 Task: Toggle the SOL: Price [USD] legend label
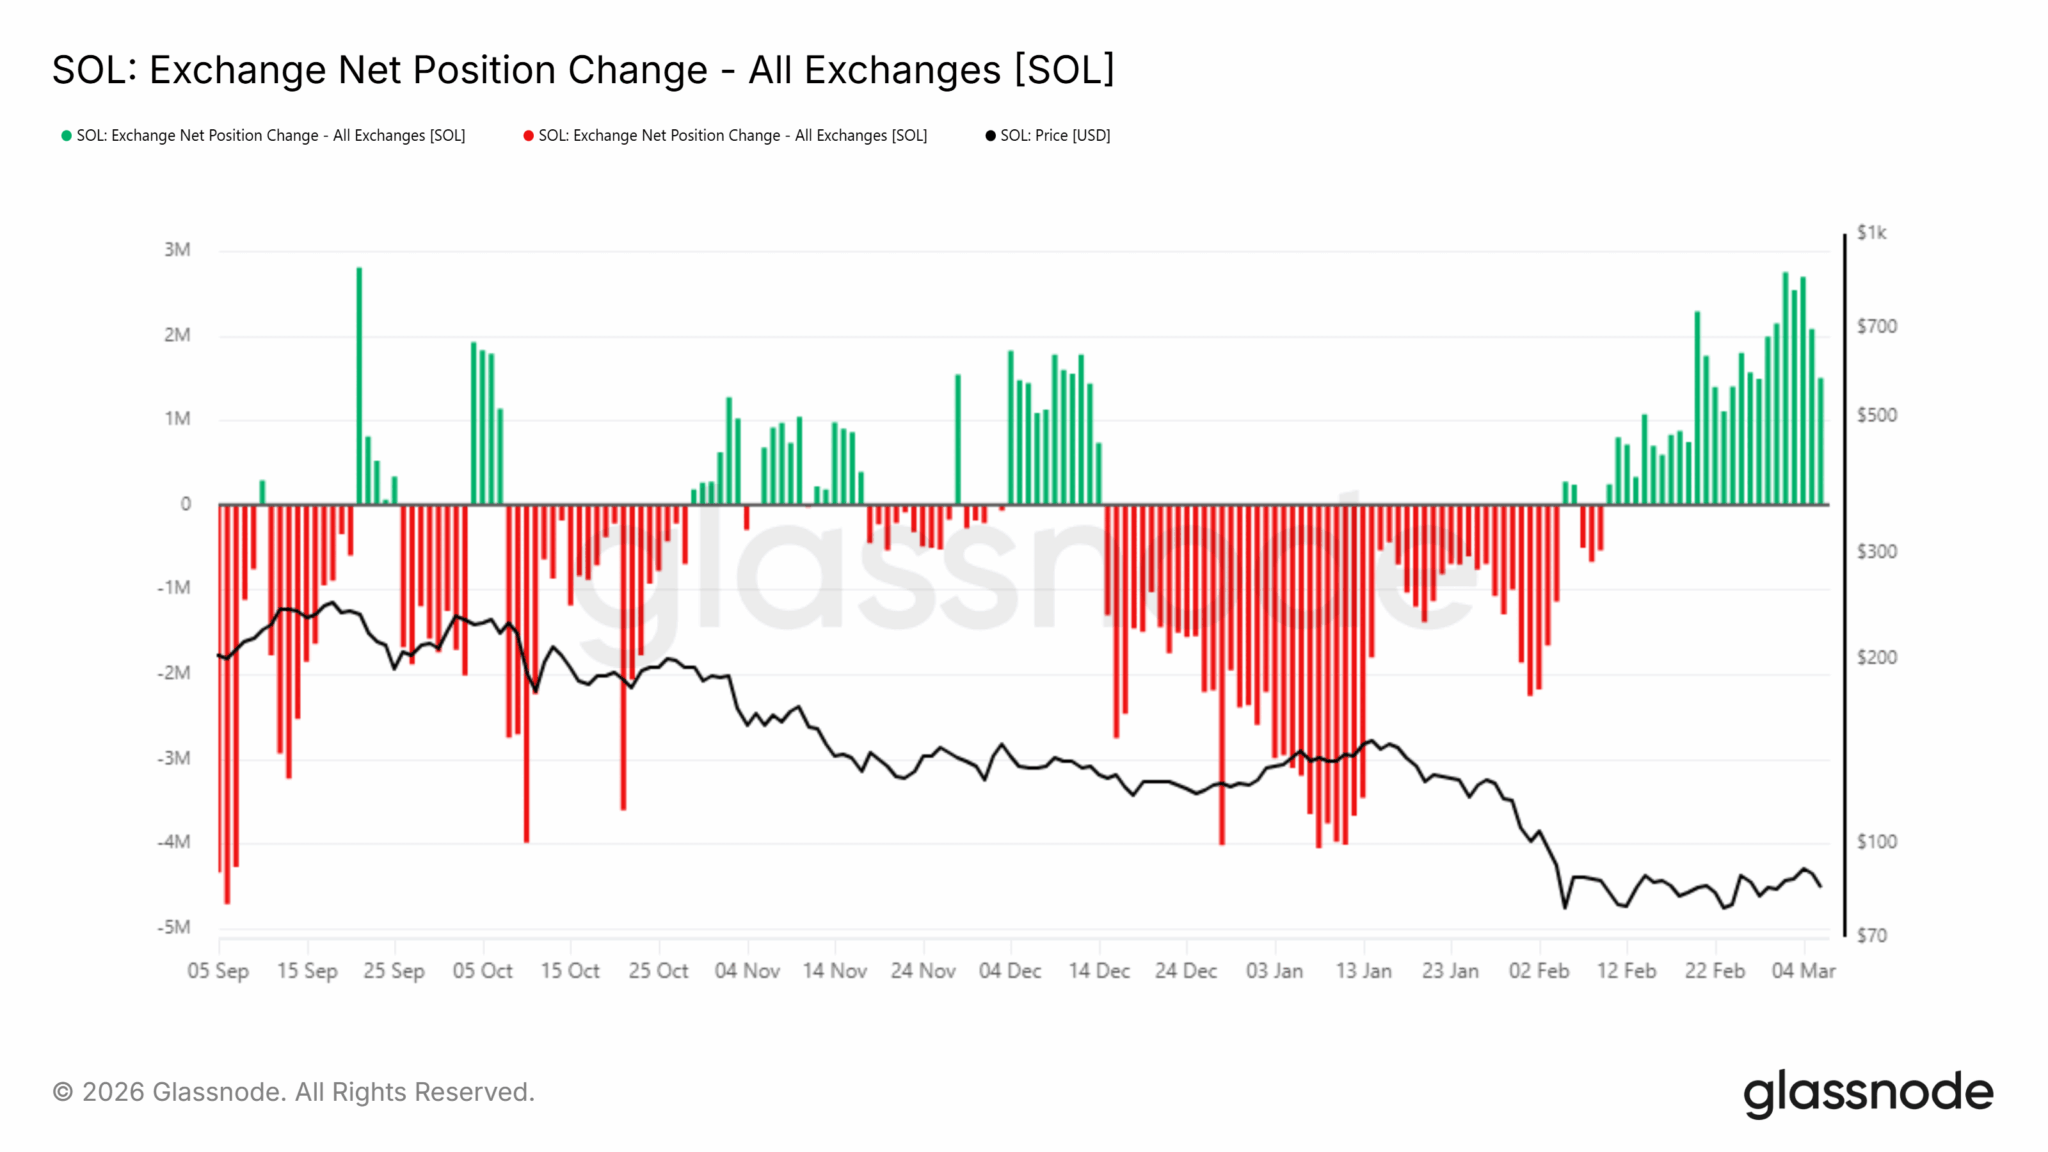pyautogui.click(x=1055, y=136)
